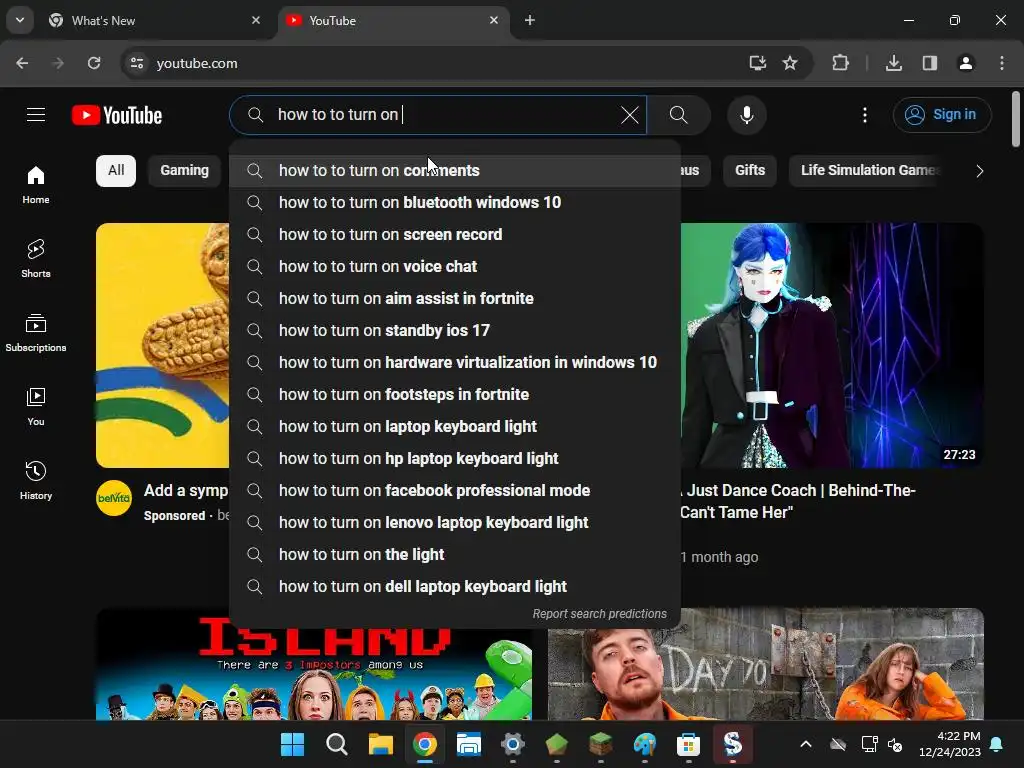The image size is (1024, 768).
Task: Choose suggestion 'standby ios 17'
Action: [455, 330]
